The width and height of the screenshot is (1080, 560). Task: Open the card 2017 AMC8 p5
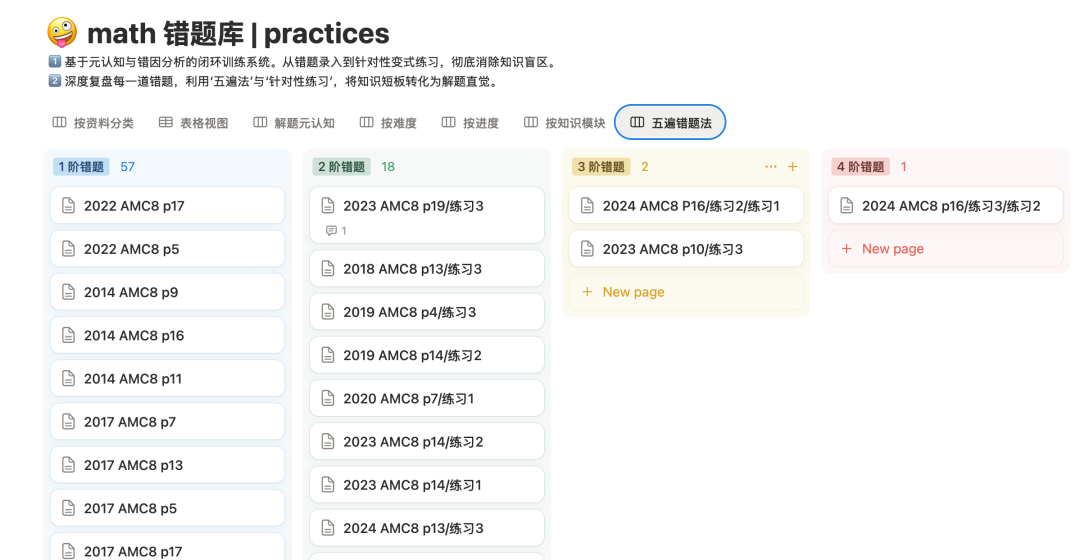pos(167,508)
